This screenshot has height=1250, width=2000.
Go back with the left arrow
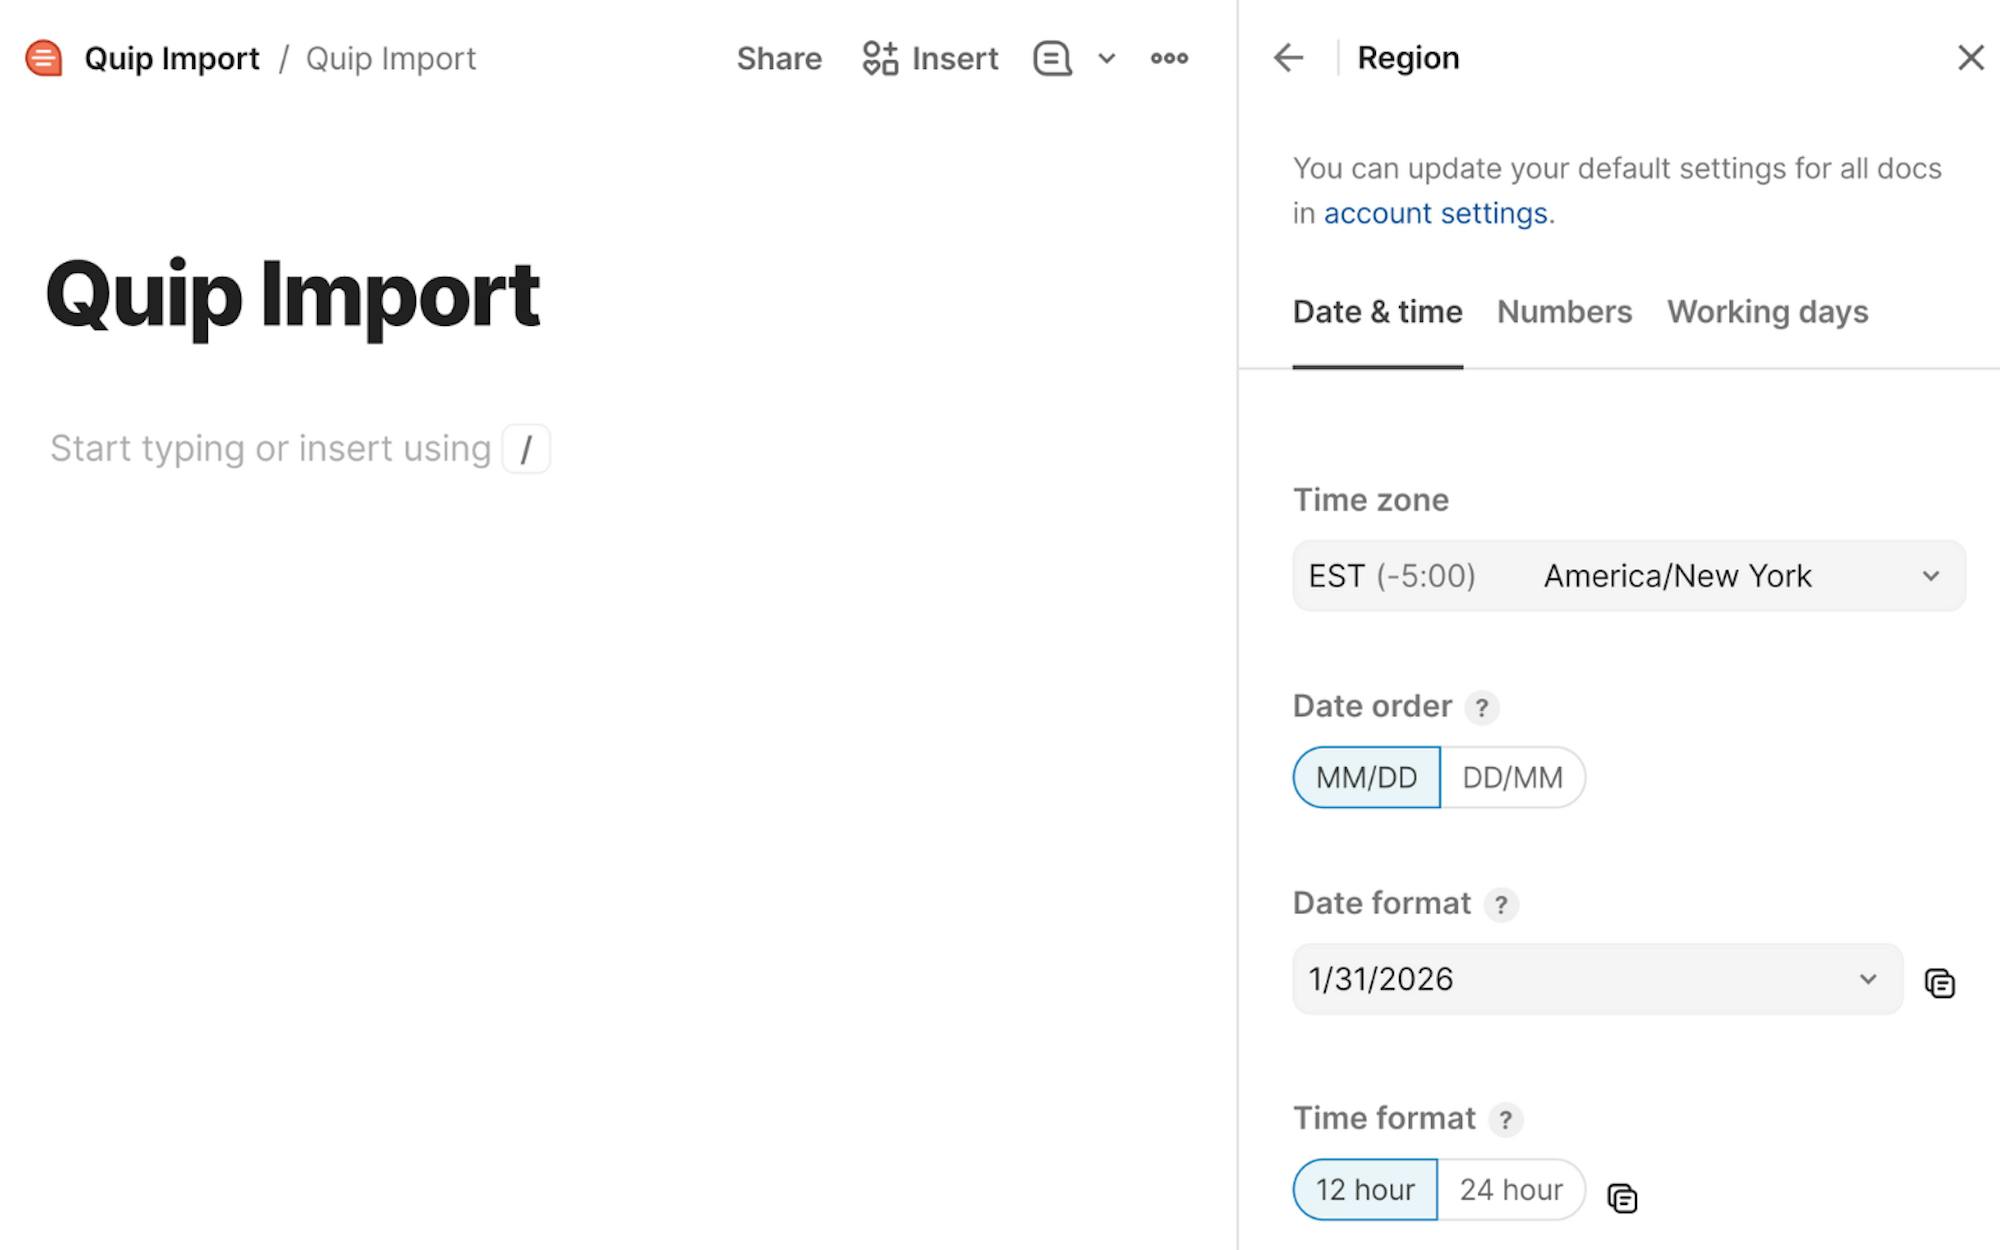coord(1288,58)
